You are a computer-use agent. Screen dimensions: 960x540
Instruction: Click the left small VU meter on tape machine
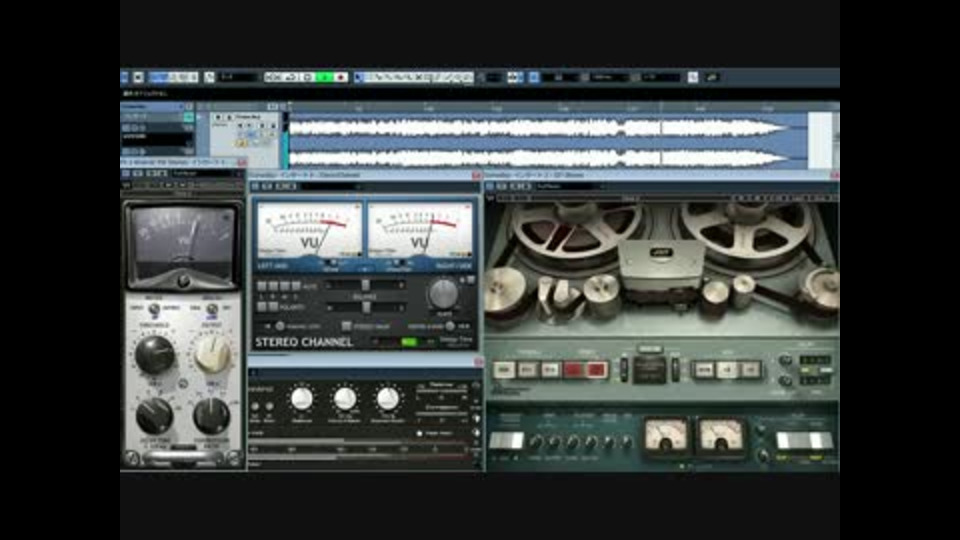coord(666,435)
